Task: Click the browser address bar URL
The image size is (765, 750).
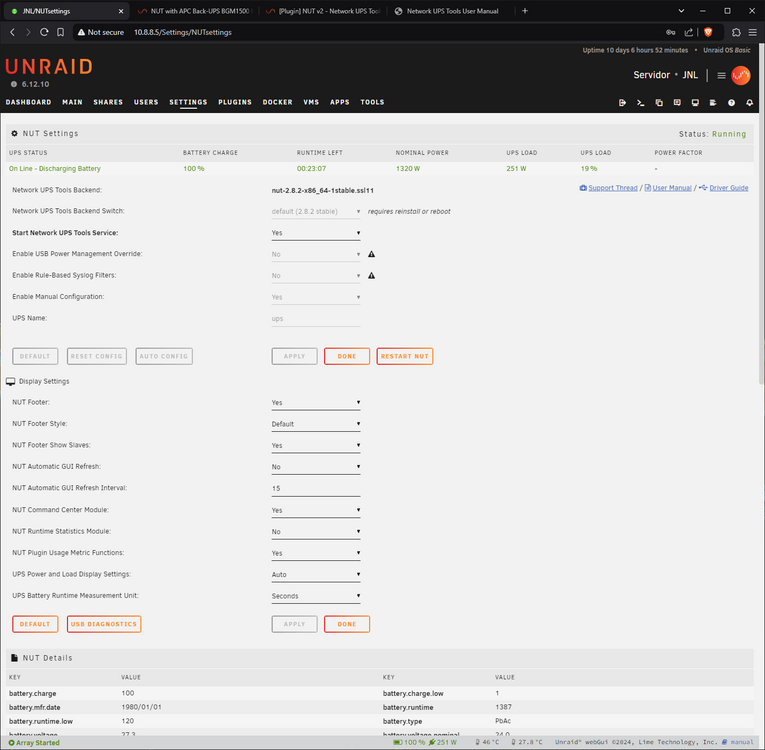Action: [182, 32]
